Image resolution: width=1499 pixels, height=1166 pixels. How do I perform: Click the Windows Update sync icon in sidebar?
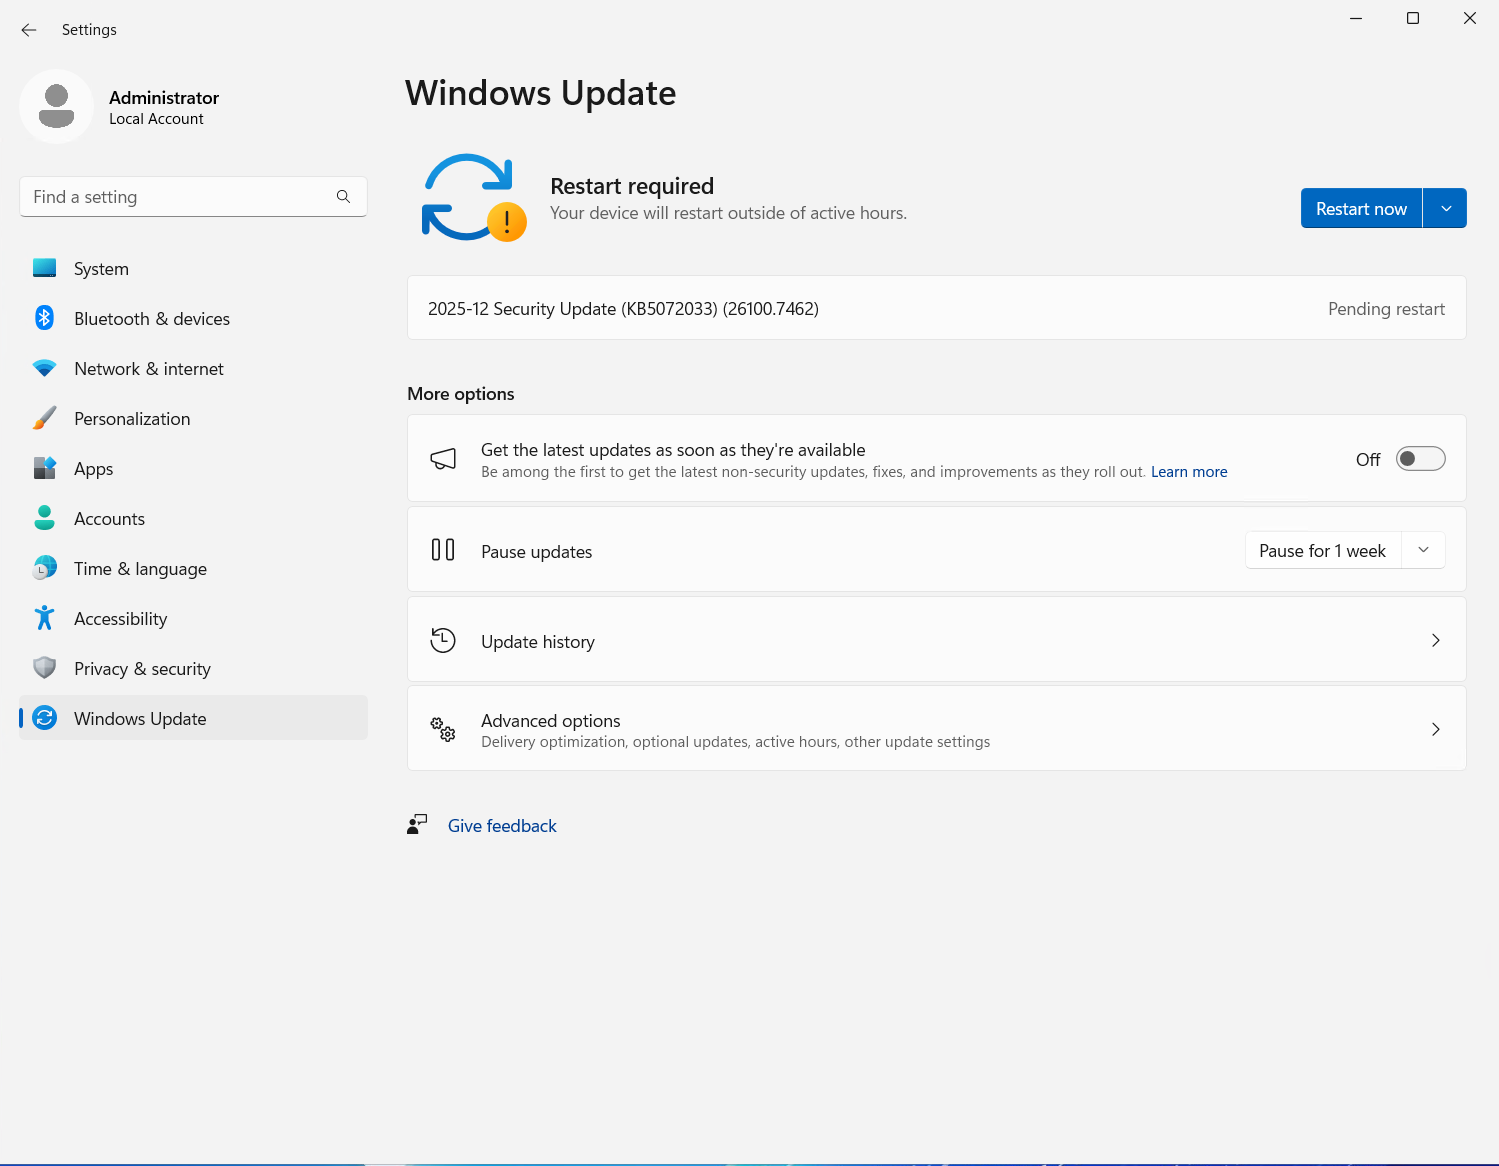pyautogui.click(x=44, y=718)
